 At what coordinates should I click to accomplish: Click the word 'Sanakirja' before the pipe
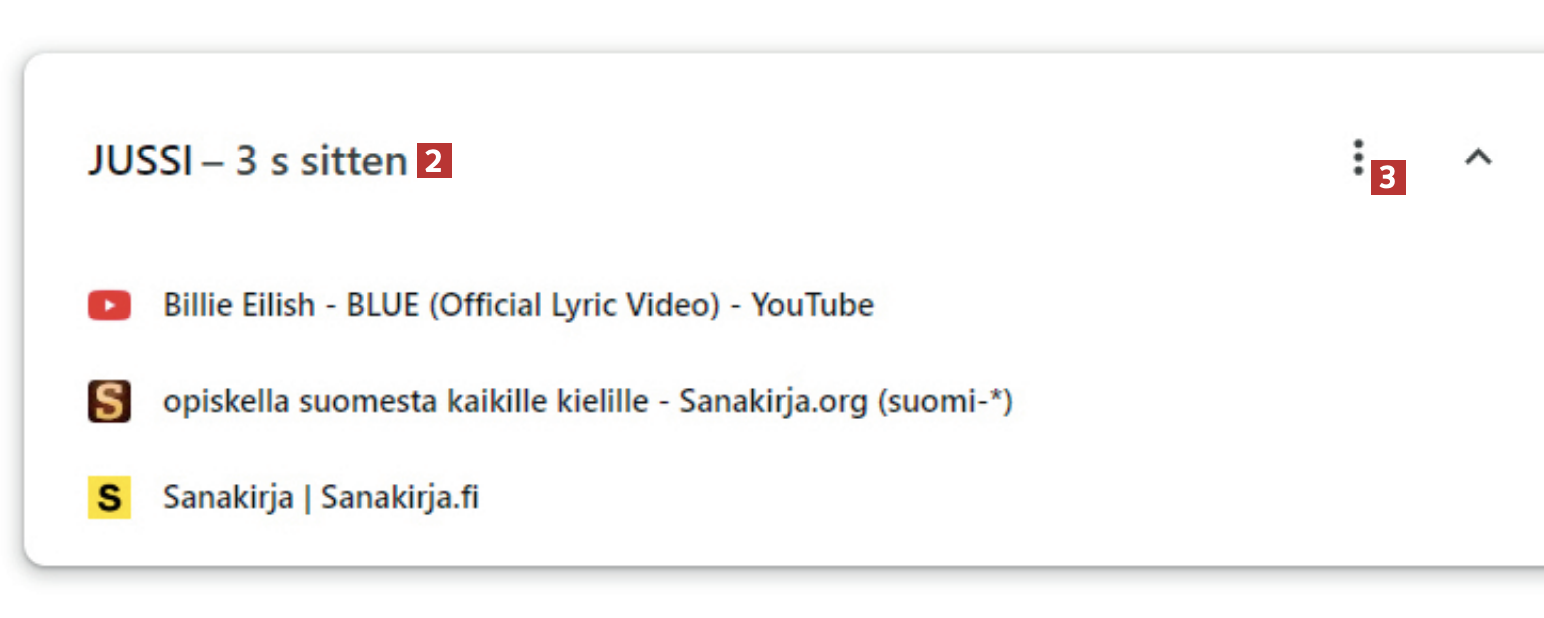[228, 498]
